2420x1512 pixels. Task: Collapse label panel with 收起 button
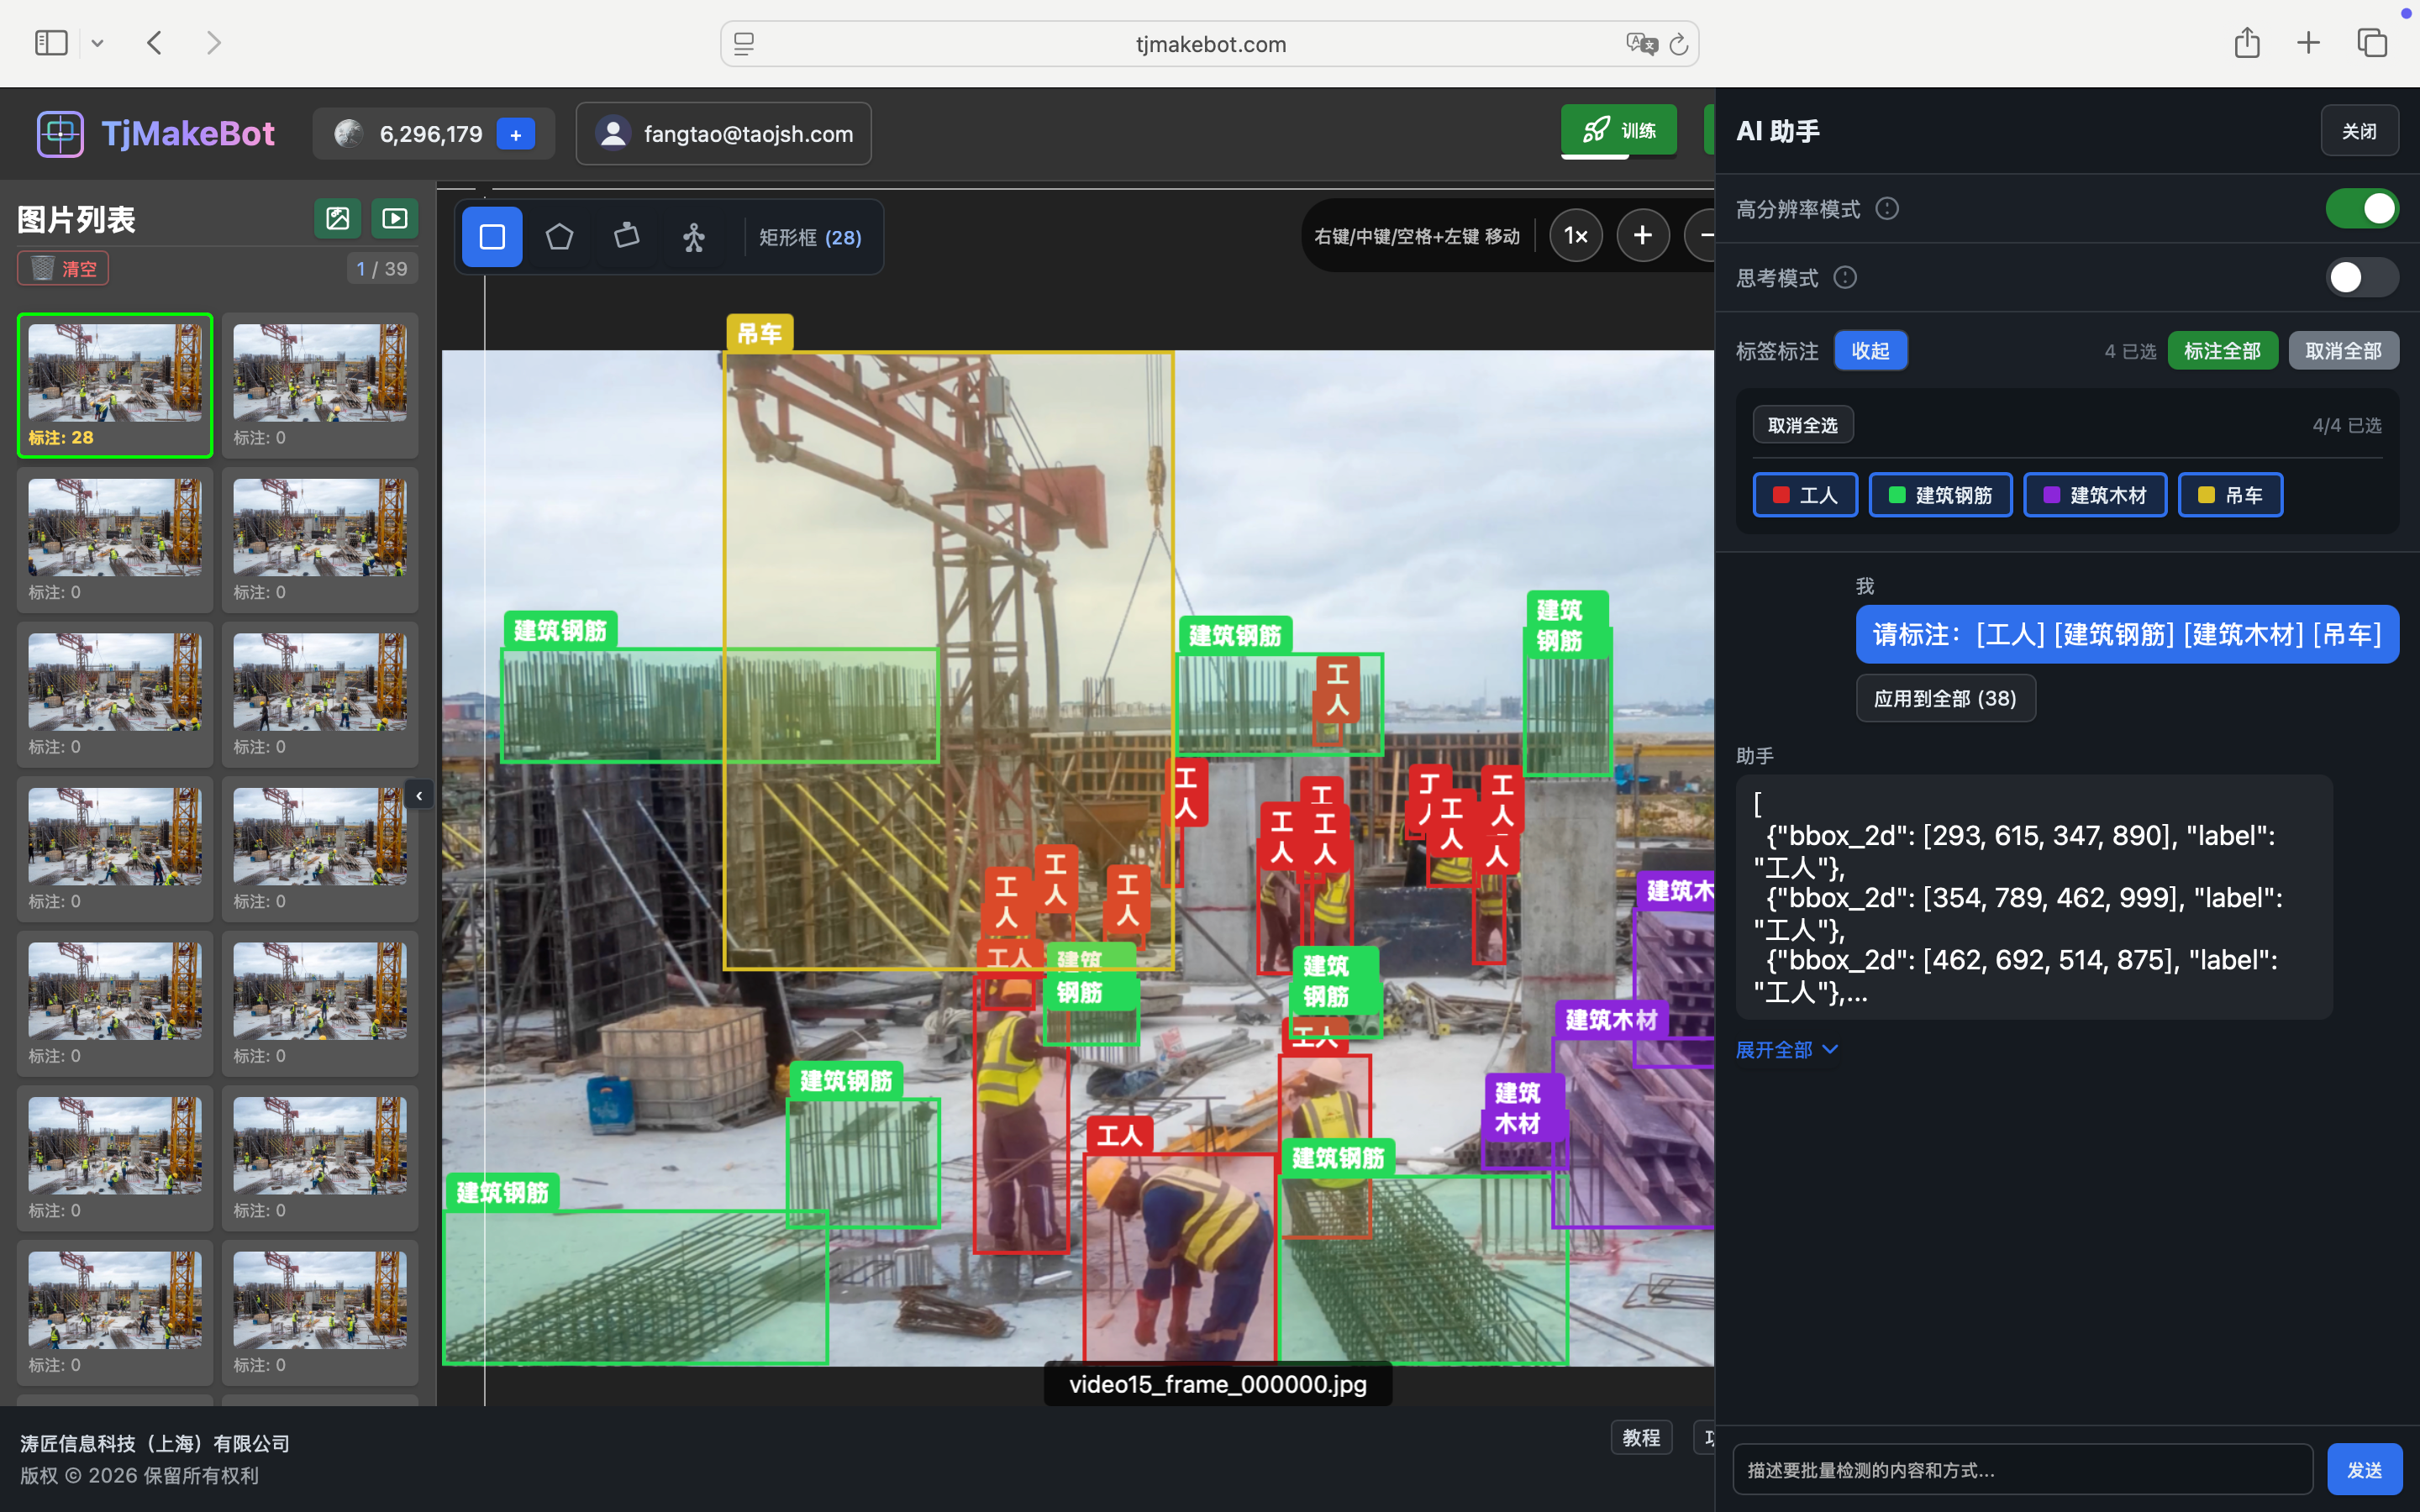1870,351
